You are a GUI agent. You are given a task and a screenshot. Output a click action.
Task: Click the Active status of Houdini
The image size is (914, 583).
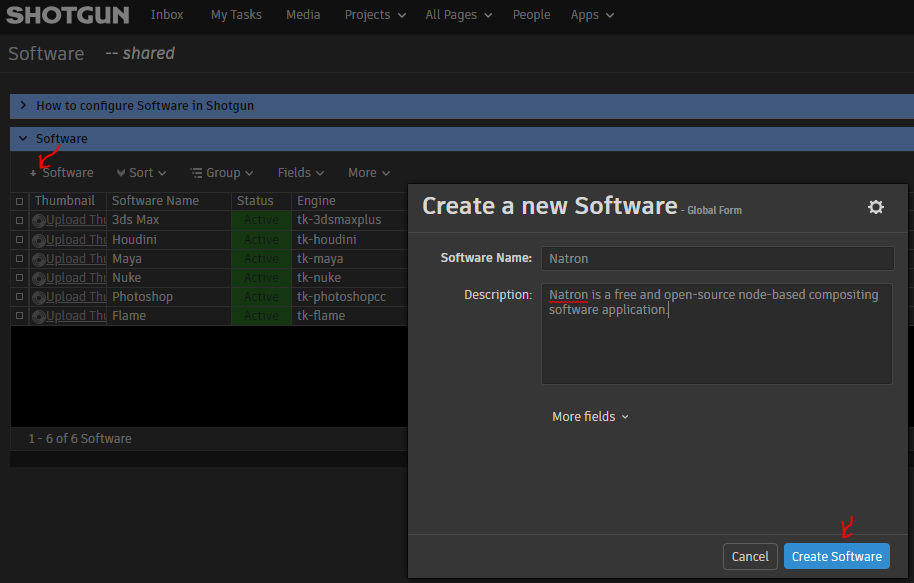click(261, 240)
